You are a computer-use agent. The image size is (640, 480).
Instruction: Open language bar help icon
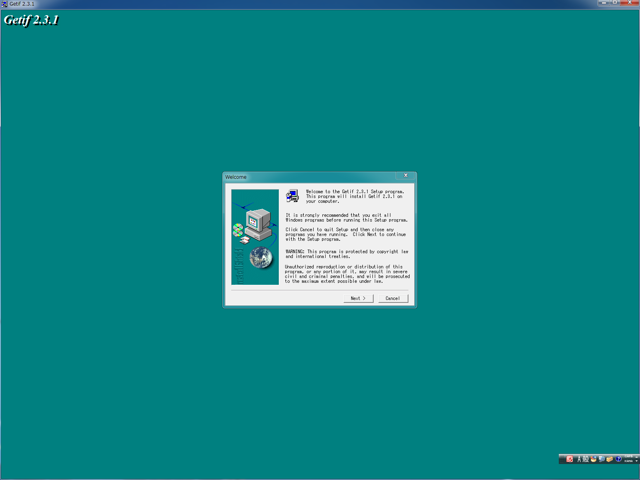coord(618,459)
